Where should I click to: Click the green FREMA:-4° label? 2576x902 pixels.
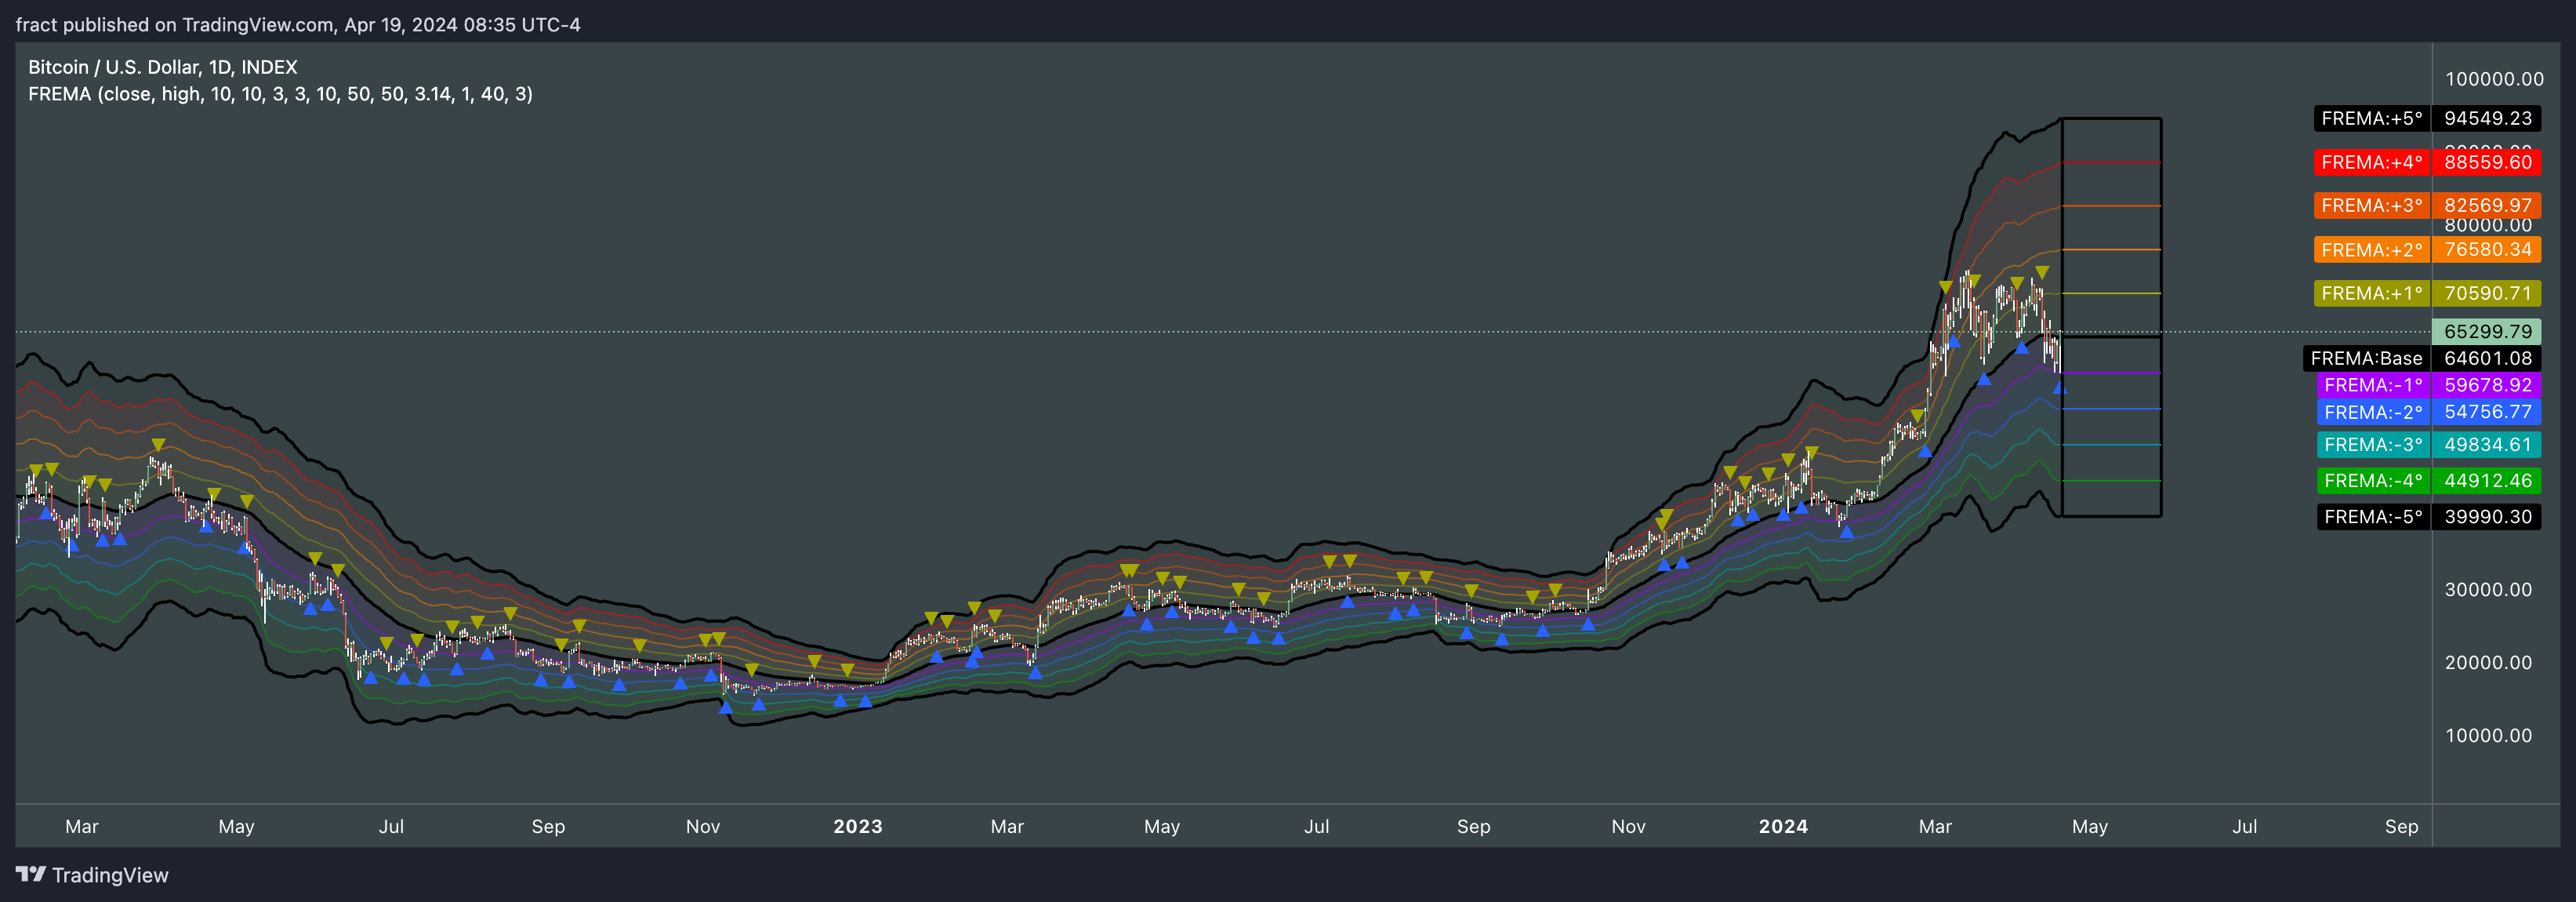coord(2374,480)
